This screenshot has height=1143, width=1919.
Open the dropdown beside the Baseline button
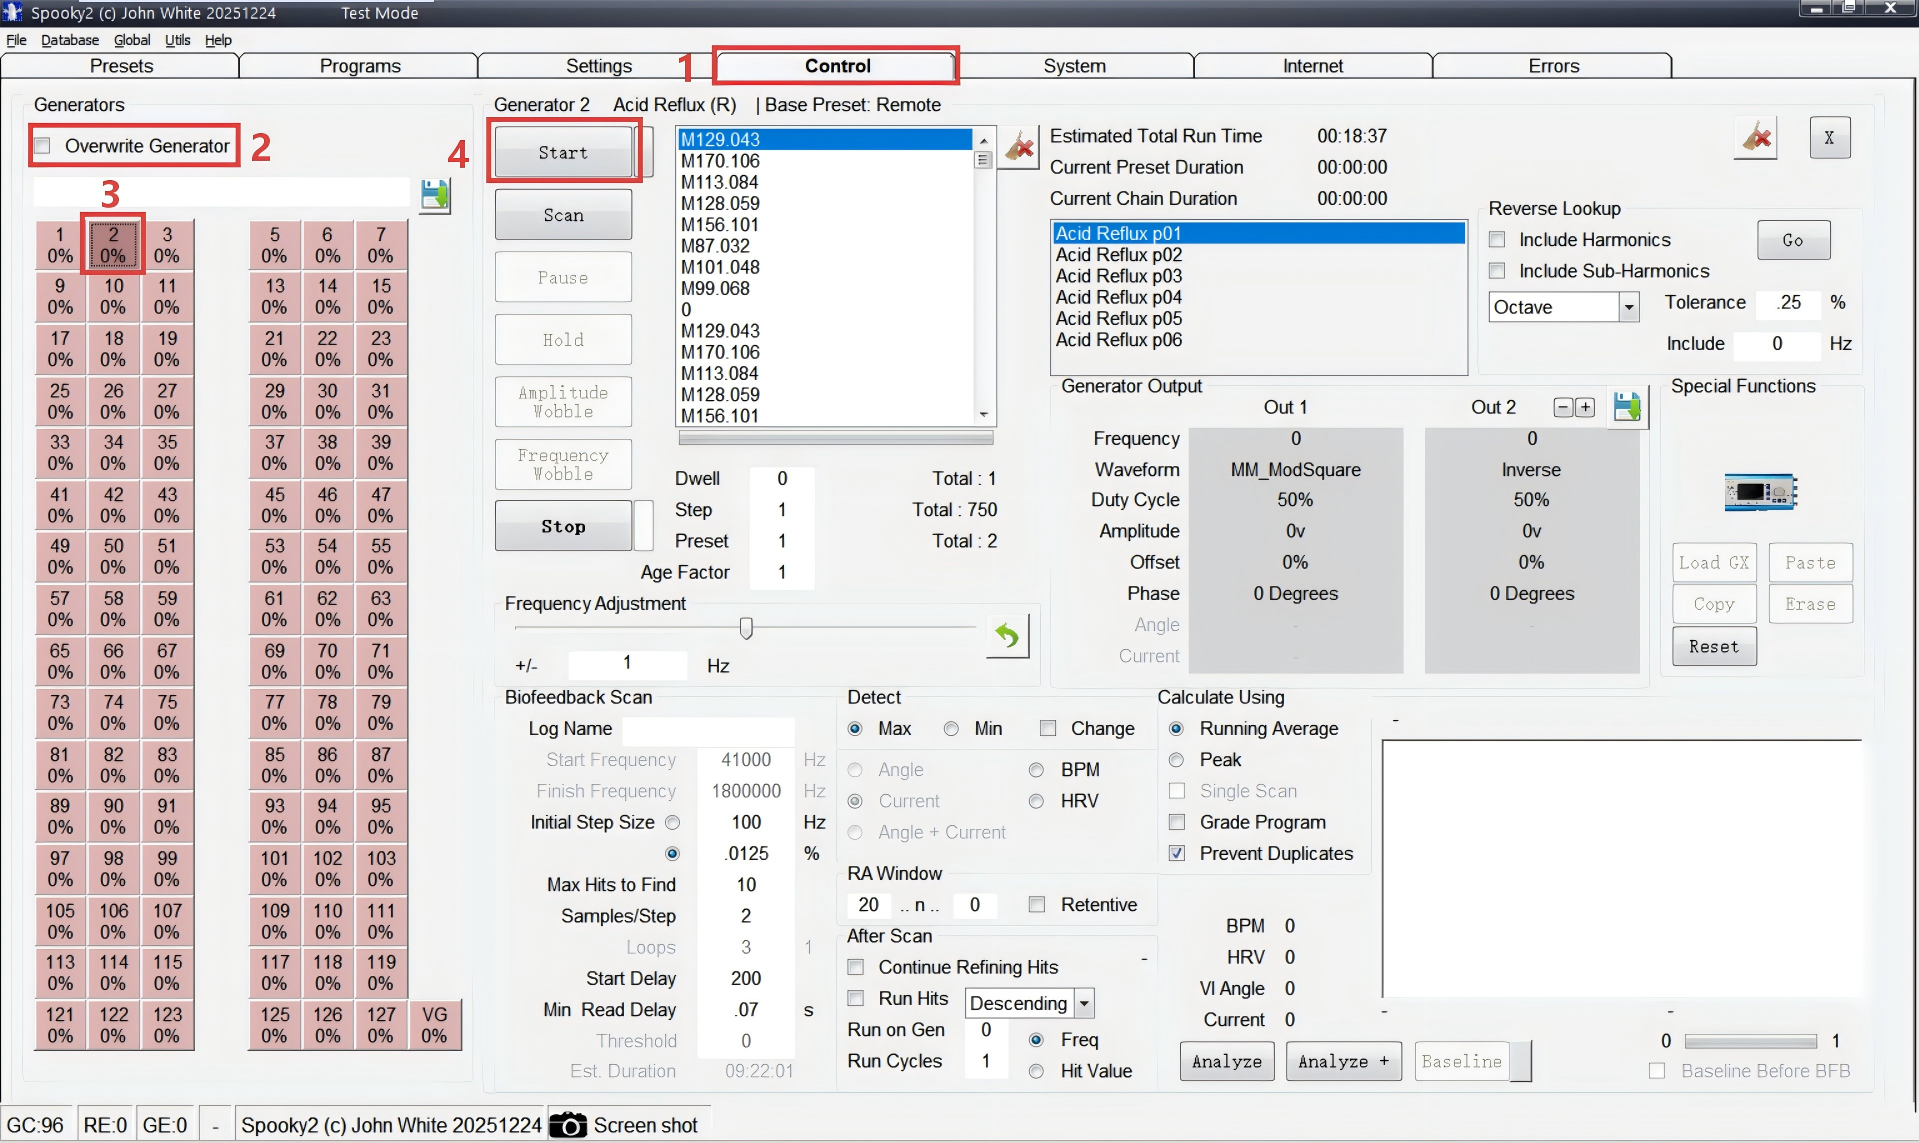click(1520, 1061)
